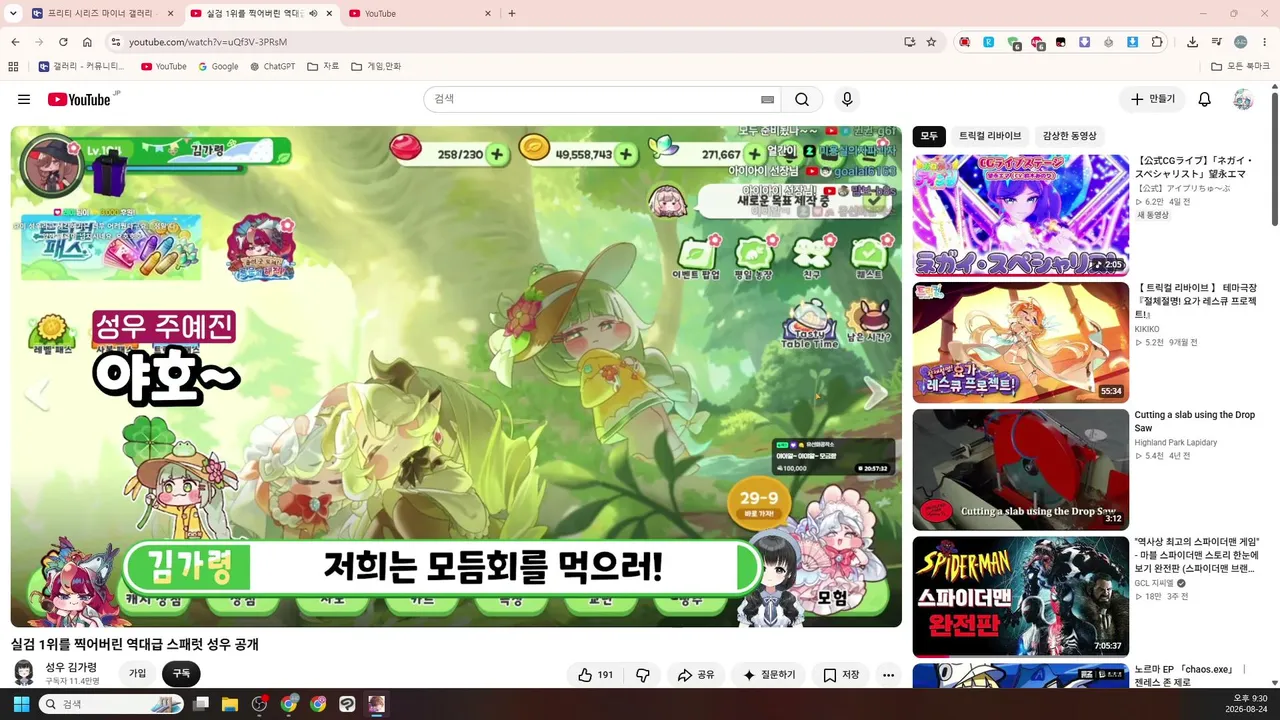Open the 만들기 create menu
1280x720 pixels.
click(1153, 99)
